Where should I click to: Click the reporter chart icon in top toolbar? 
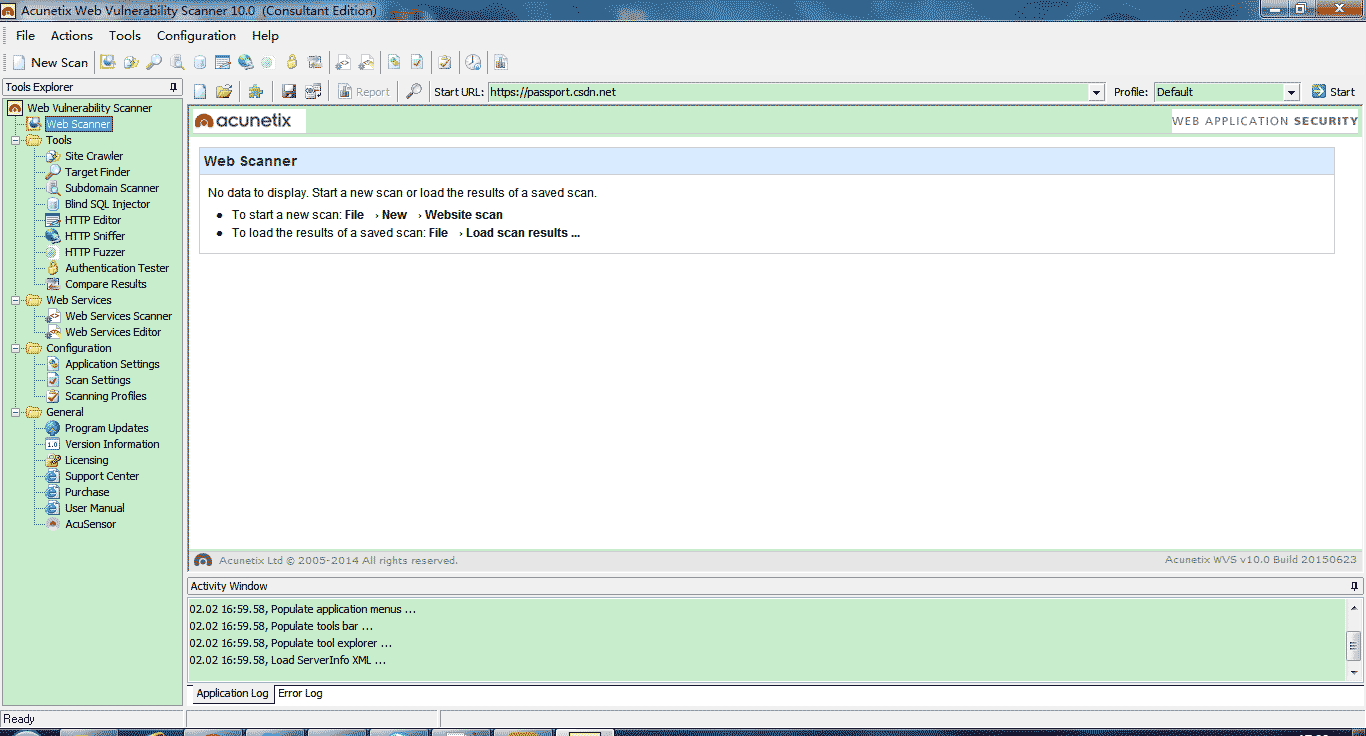(x=501, y=62)
